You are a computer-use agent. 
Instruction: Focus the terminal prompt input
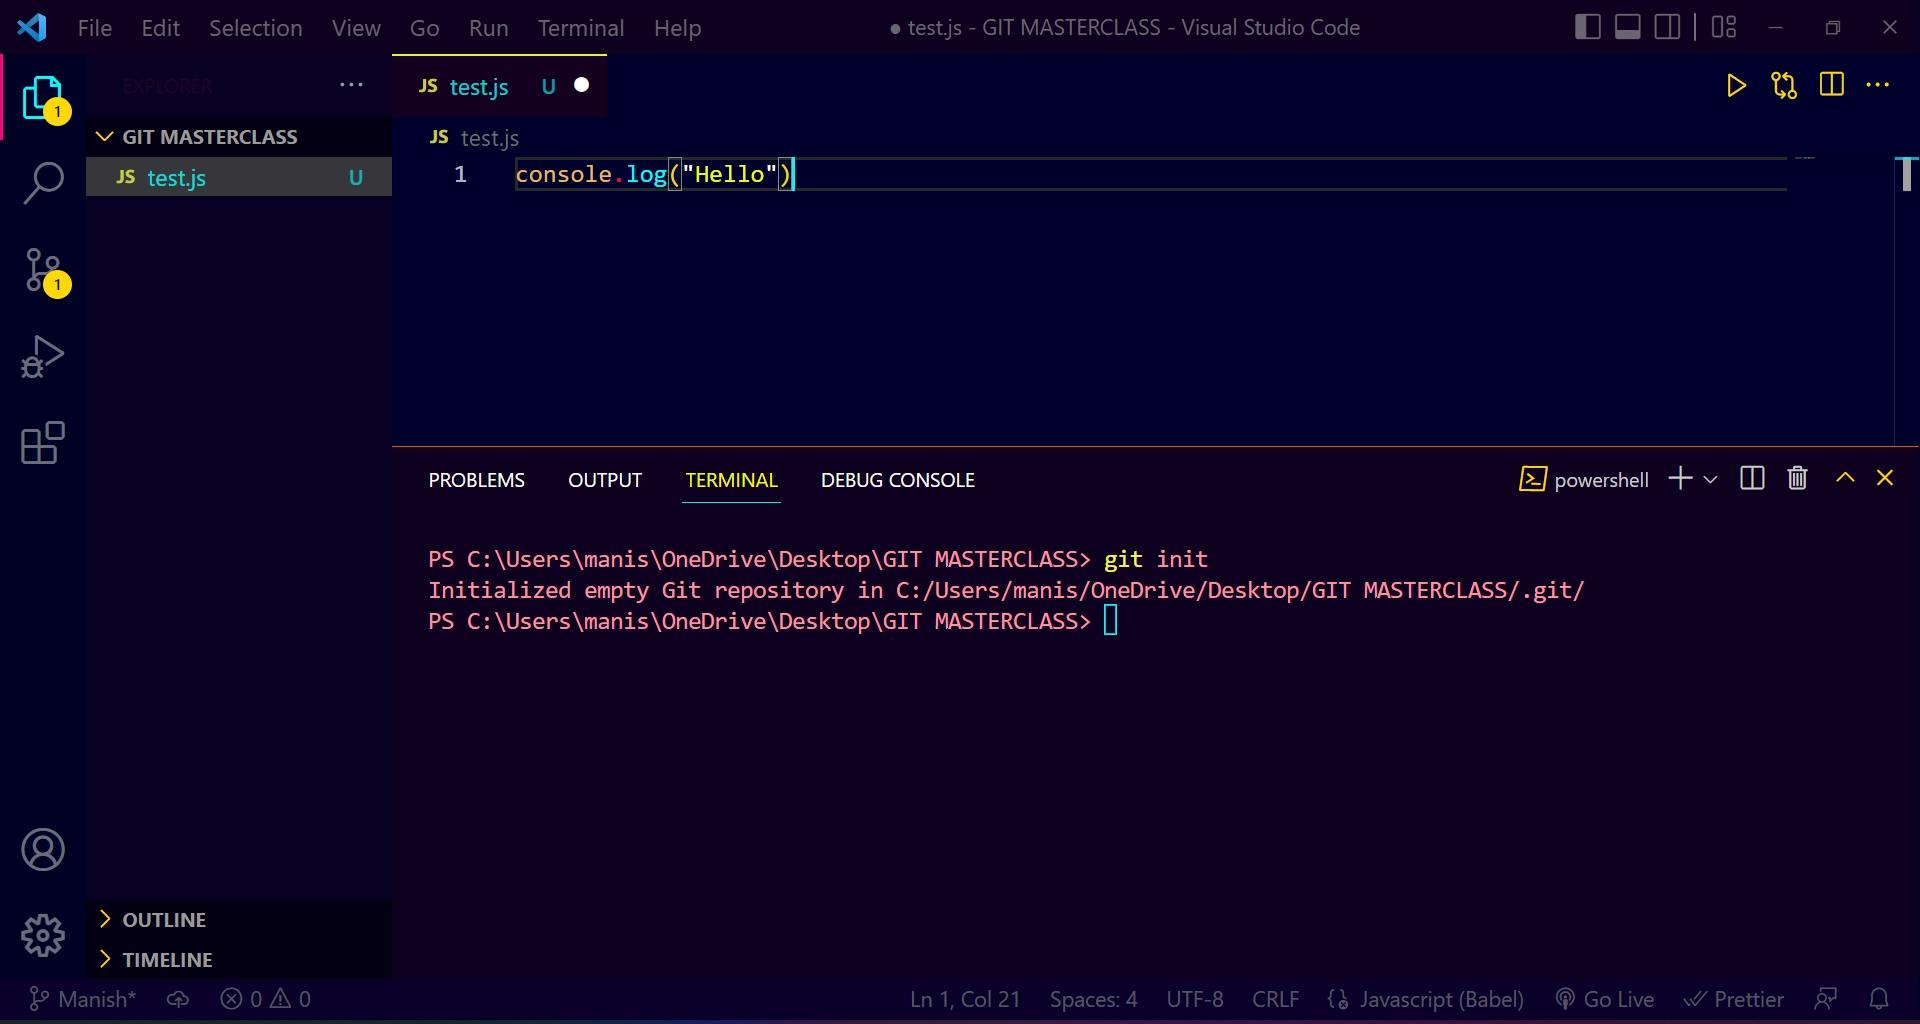[x=1110, y=621]
